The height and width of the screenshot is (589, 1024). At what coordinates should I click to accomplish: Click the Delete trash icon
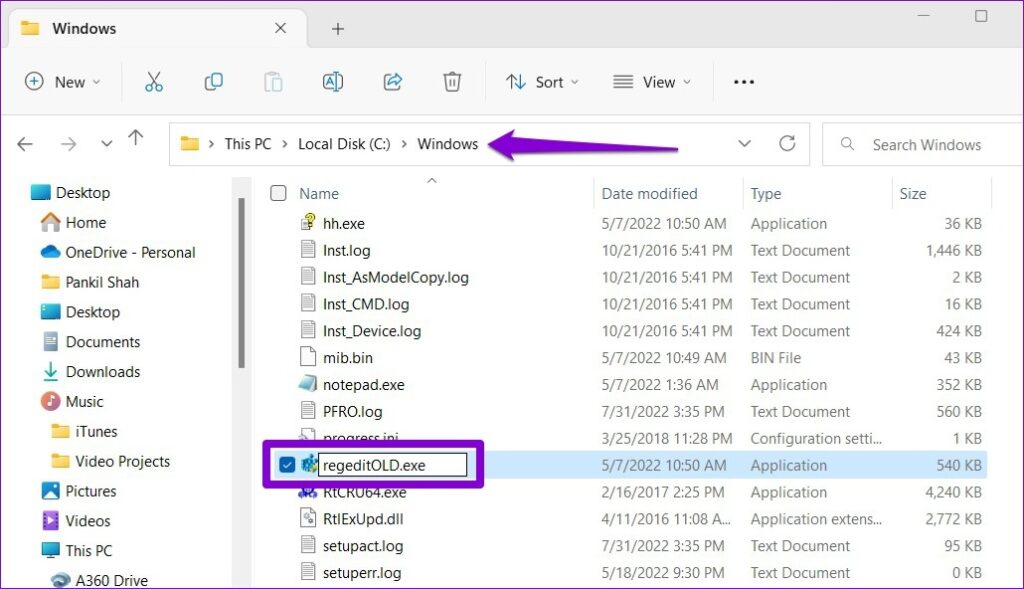[x=452, y=82]
